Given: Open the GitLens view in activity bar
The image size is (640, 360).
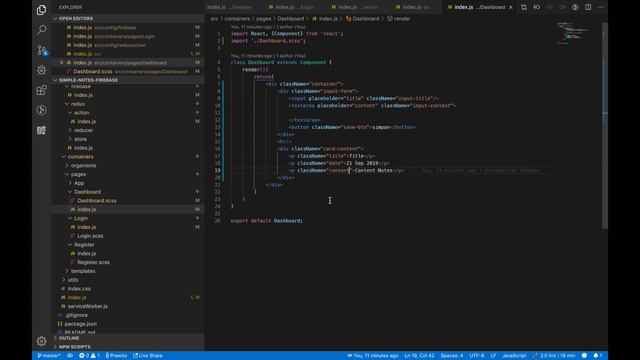Looking at the screenshot, I should click(41, 110).
